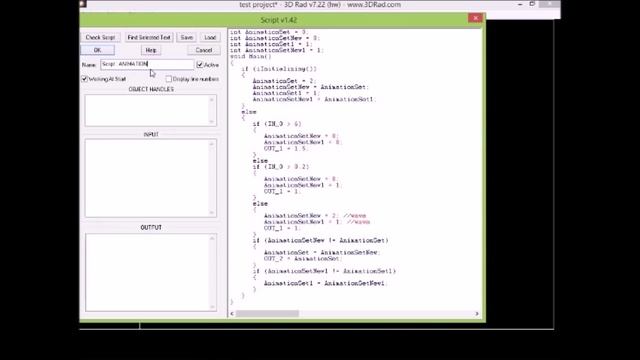
Task: Click 'if (AnimationSetNew1 != AnimationSet1)' line
Action: 324,271
